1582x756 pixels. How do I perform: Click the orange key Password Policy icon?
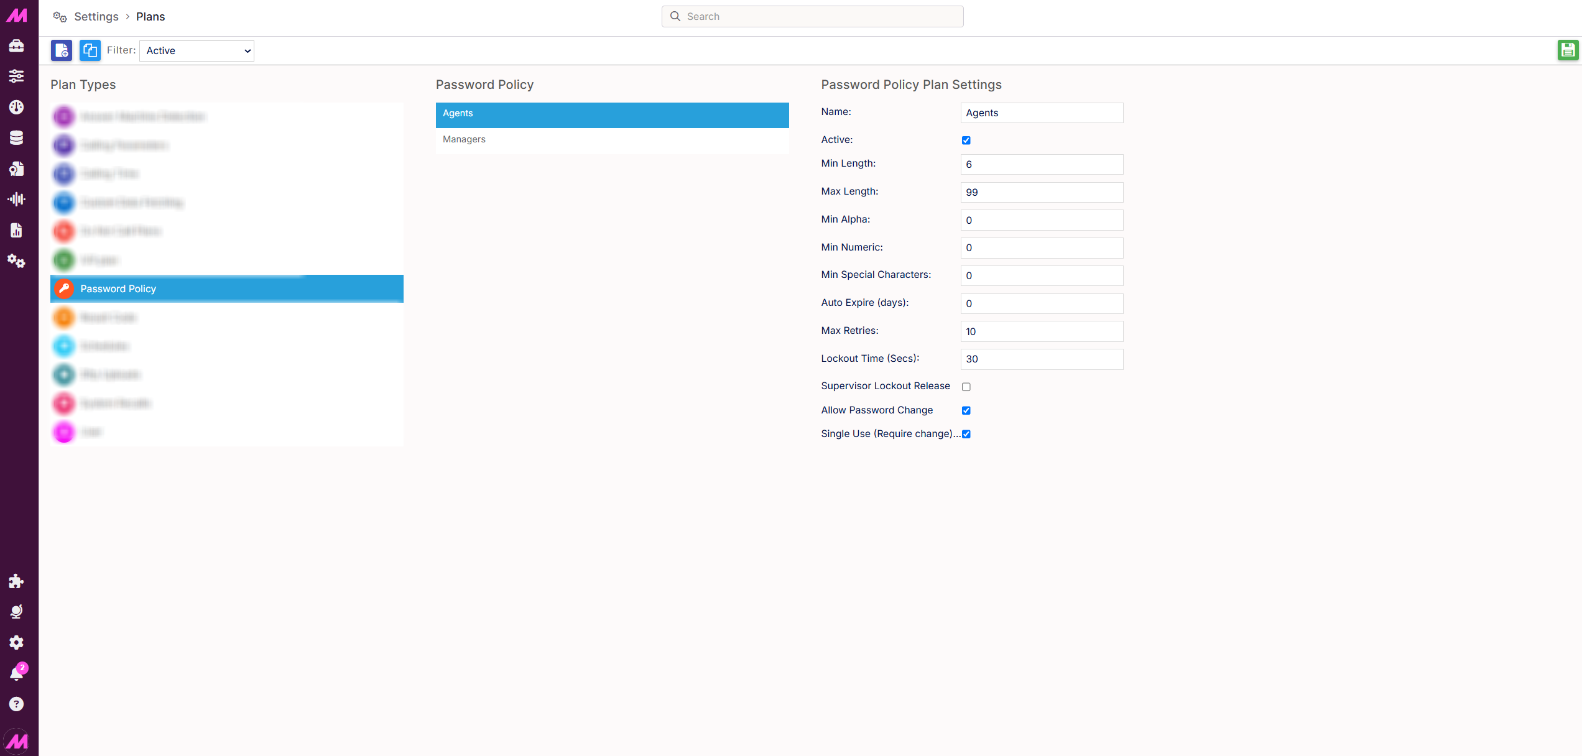click(64, 289)
